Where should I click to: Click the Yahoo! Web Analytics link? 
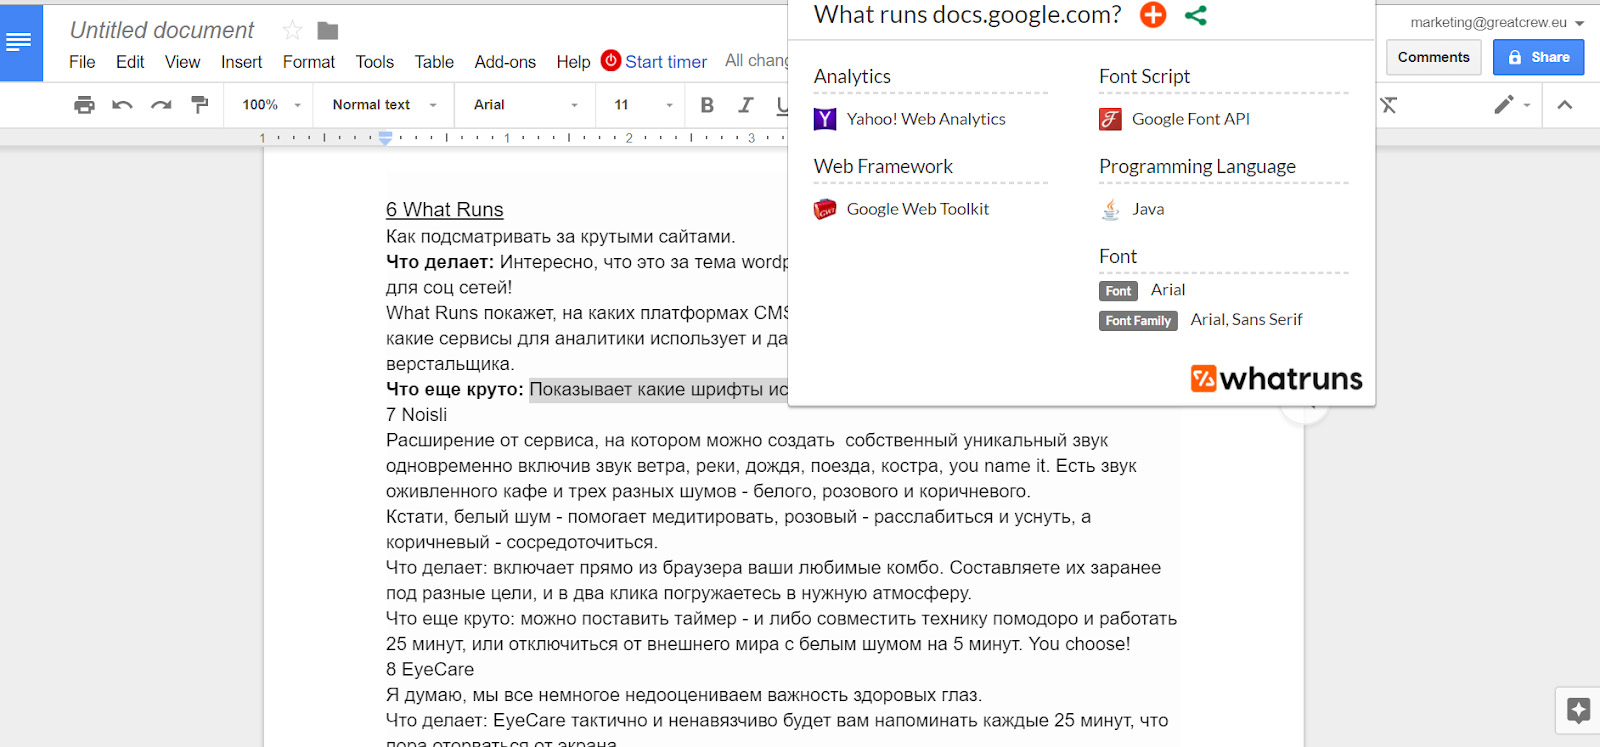926,119
